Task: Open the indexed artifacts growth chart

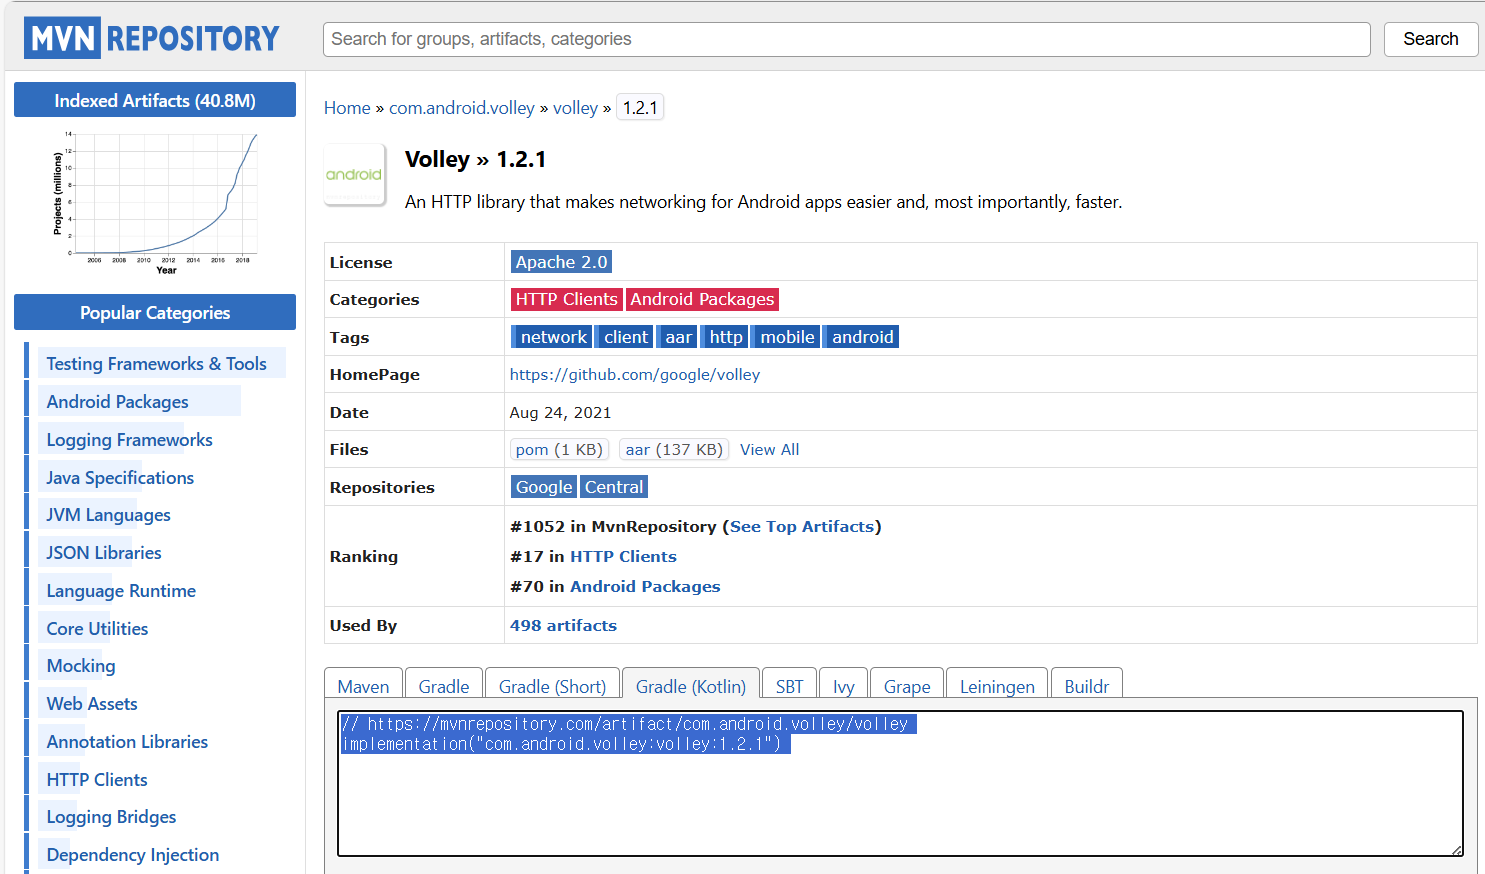Action: pos(155,203)
